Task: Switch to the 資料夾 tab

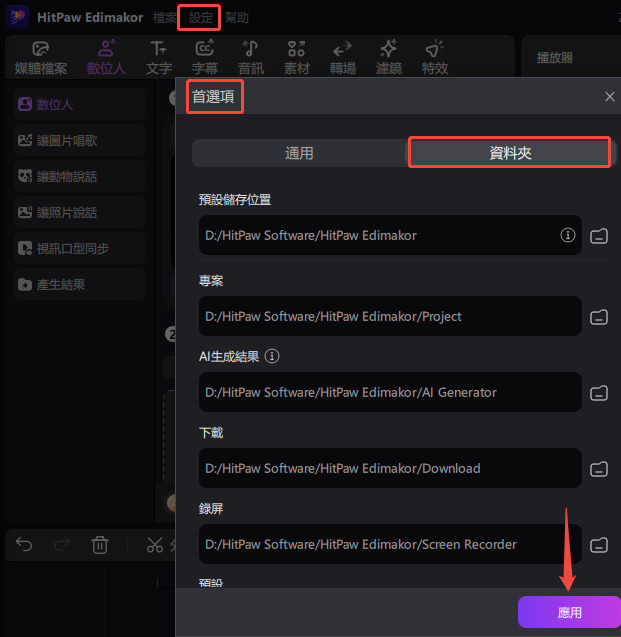Action: pyautogui.click(x=510, y=153)
